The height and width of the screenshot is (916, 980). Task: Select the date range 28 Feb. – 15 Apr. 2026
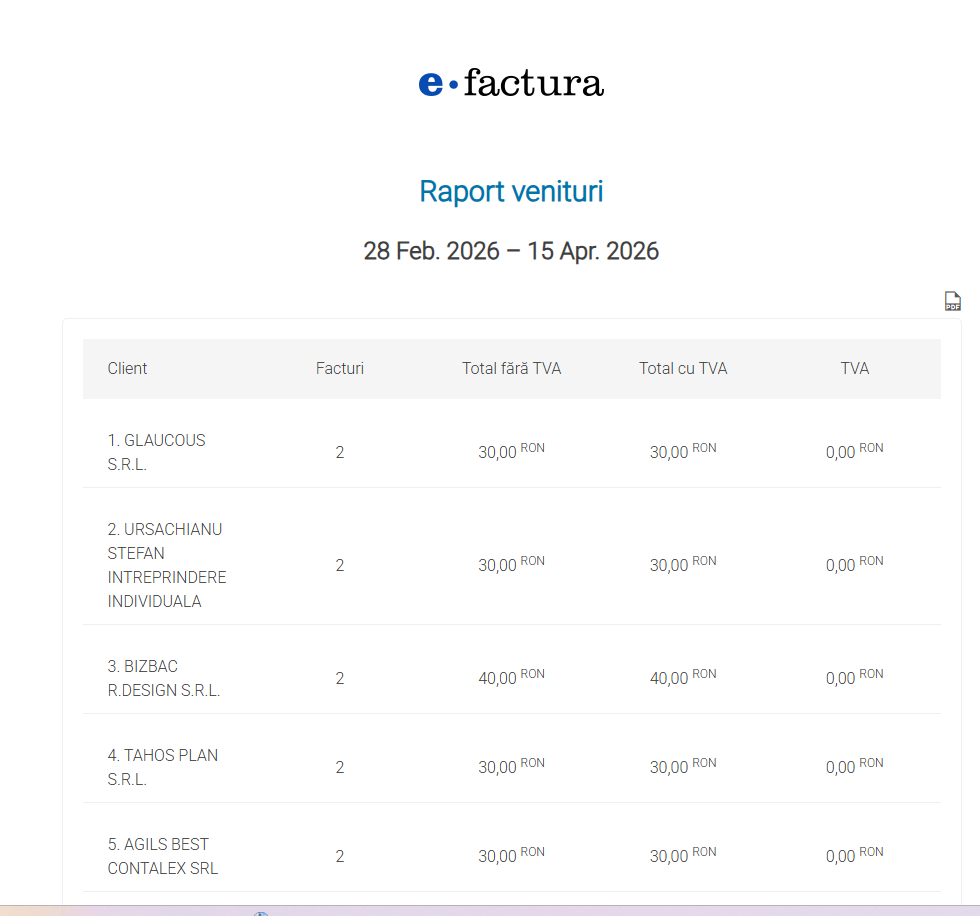coord(511,251)
